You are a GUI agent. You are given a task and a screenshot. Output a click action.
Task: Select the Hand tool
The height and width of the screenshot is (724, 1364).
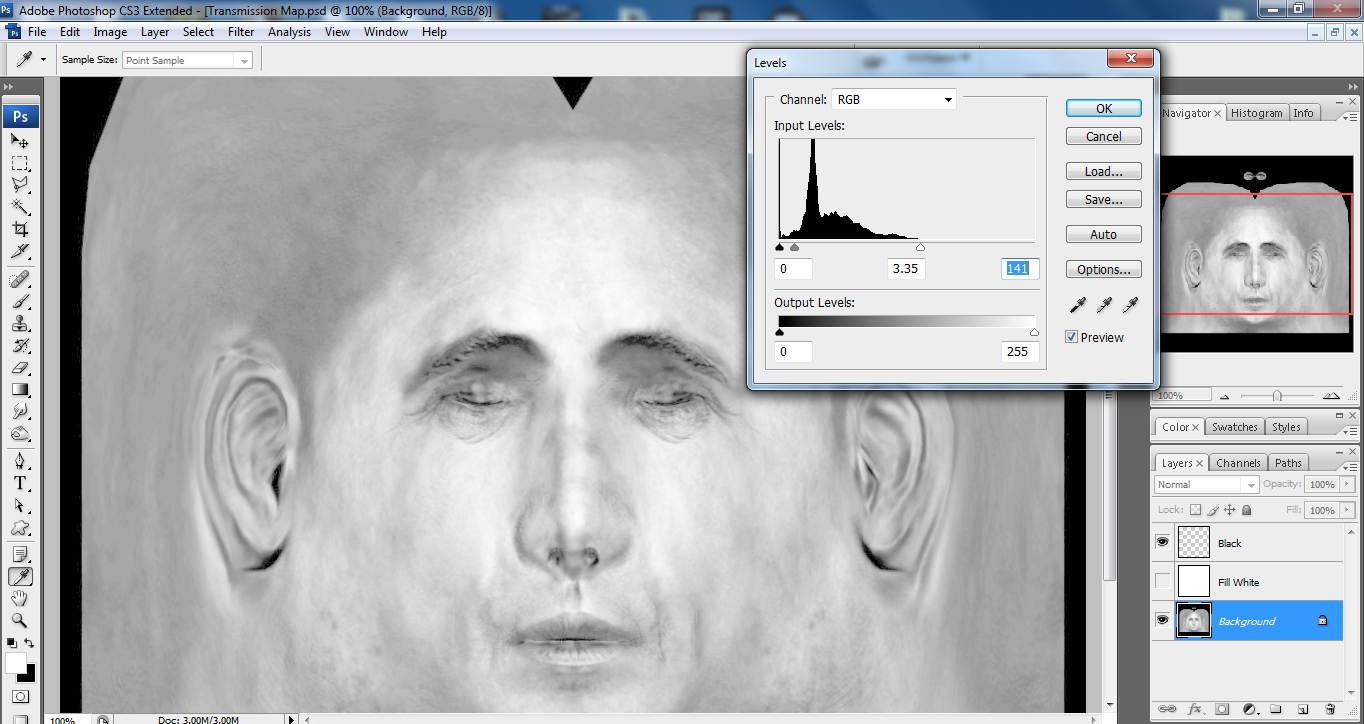tap(20, 598)
